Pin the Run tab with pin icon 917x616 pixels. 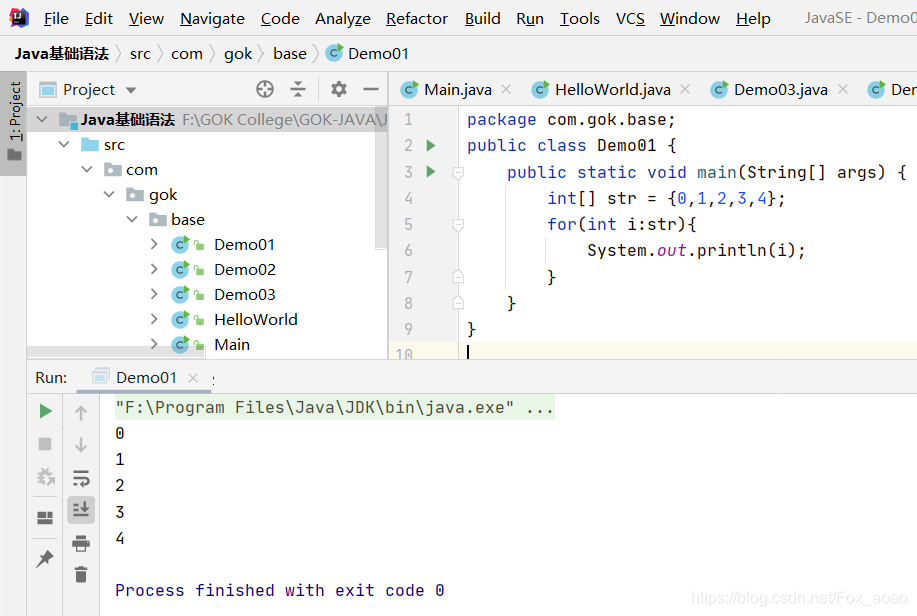(x=45, y=559)
